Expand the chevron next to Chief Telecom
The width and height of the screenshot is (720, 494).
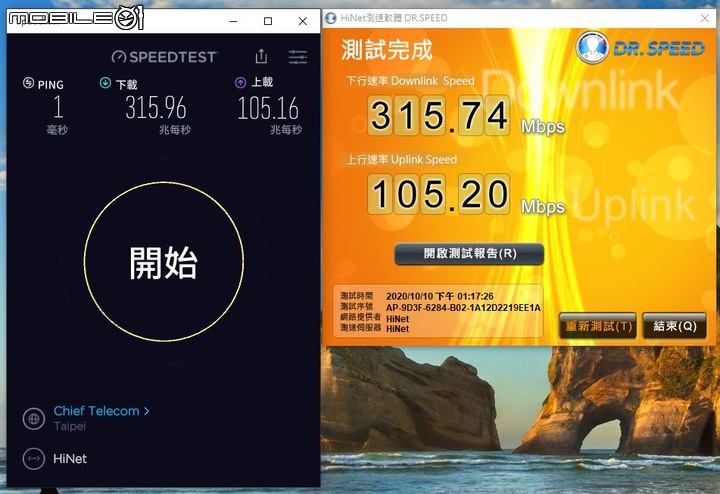pos(146,411)
